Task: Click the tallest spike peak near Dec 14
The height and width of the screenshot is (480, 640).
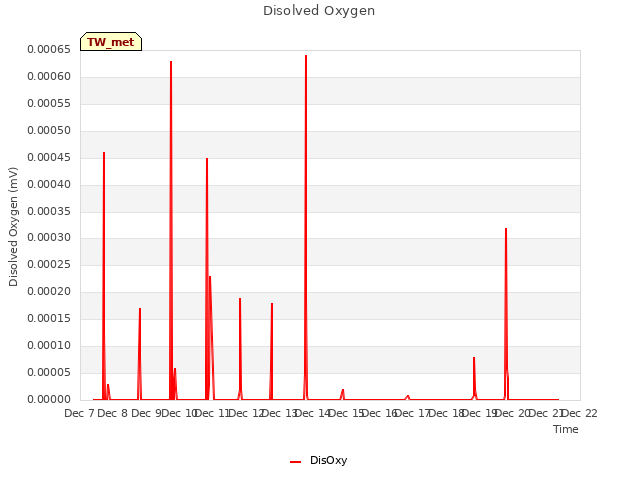Action: [x=306, y=56]
